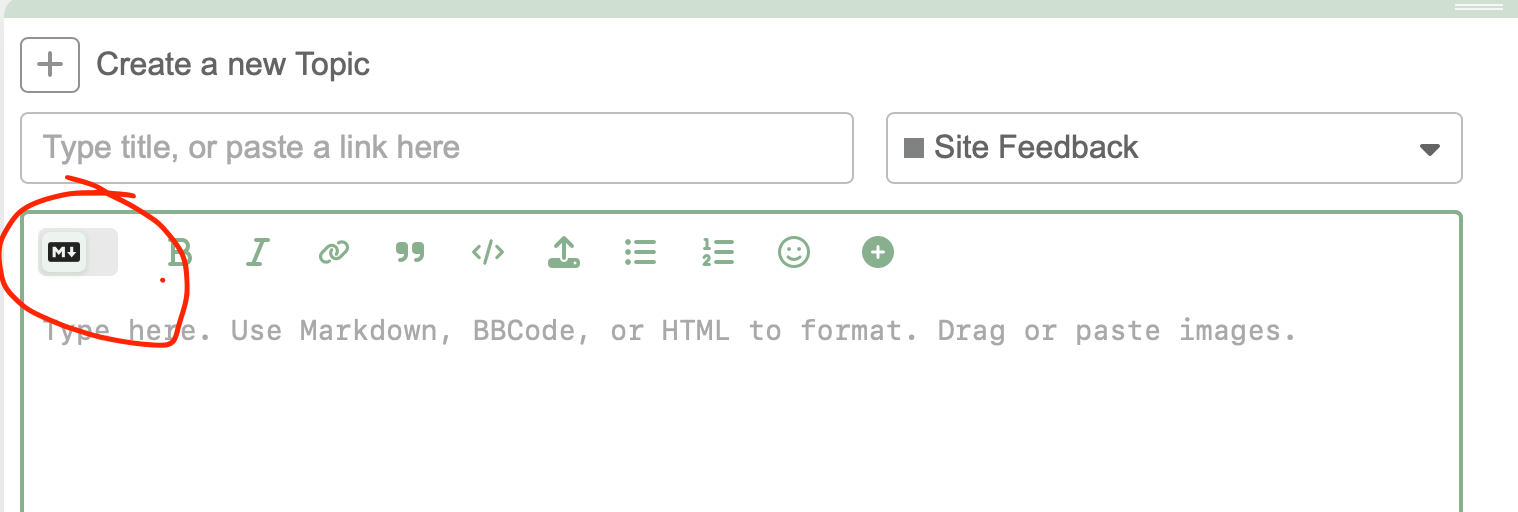Start a numbered list
The height and width of the screenshot is (512, 1518).
pyautogui.click(x=718, y=252)
